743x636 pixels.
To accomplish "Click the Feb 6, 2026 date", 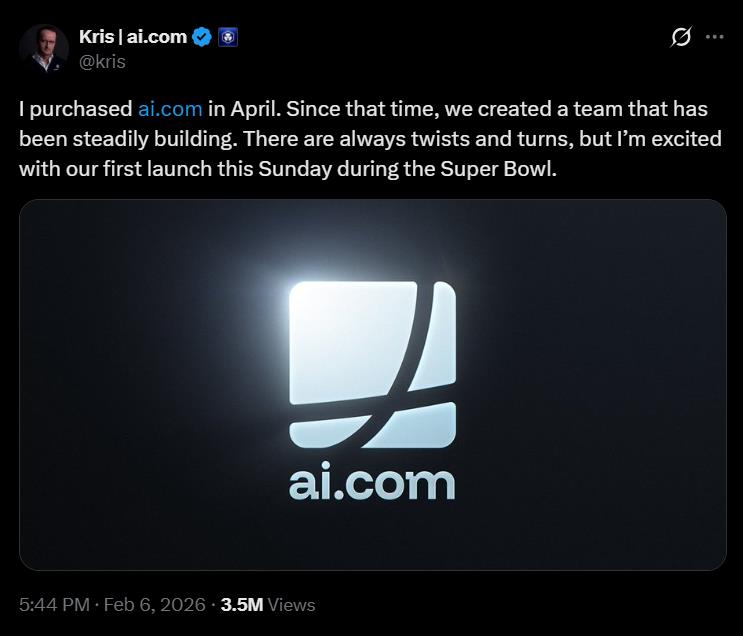I will (x=155, y=605).
